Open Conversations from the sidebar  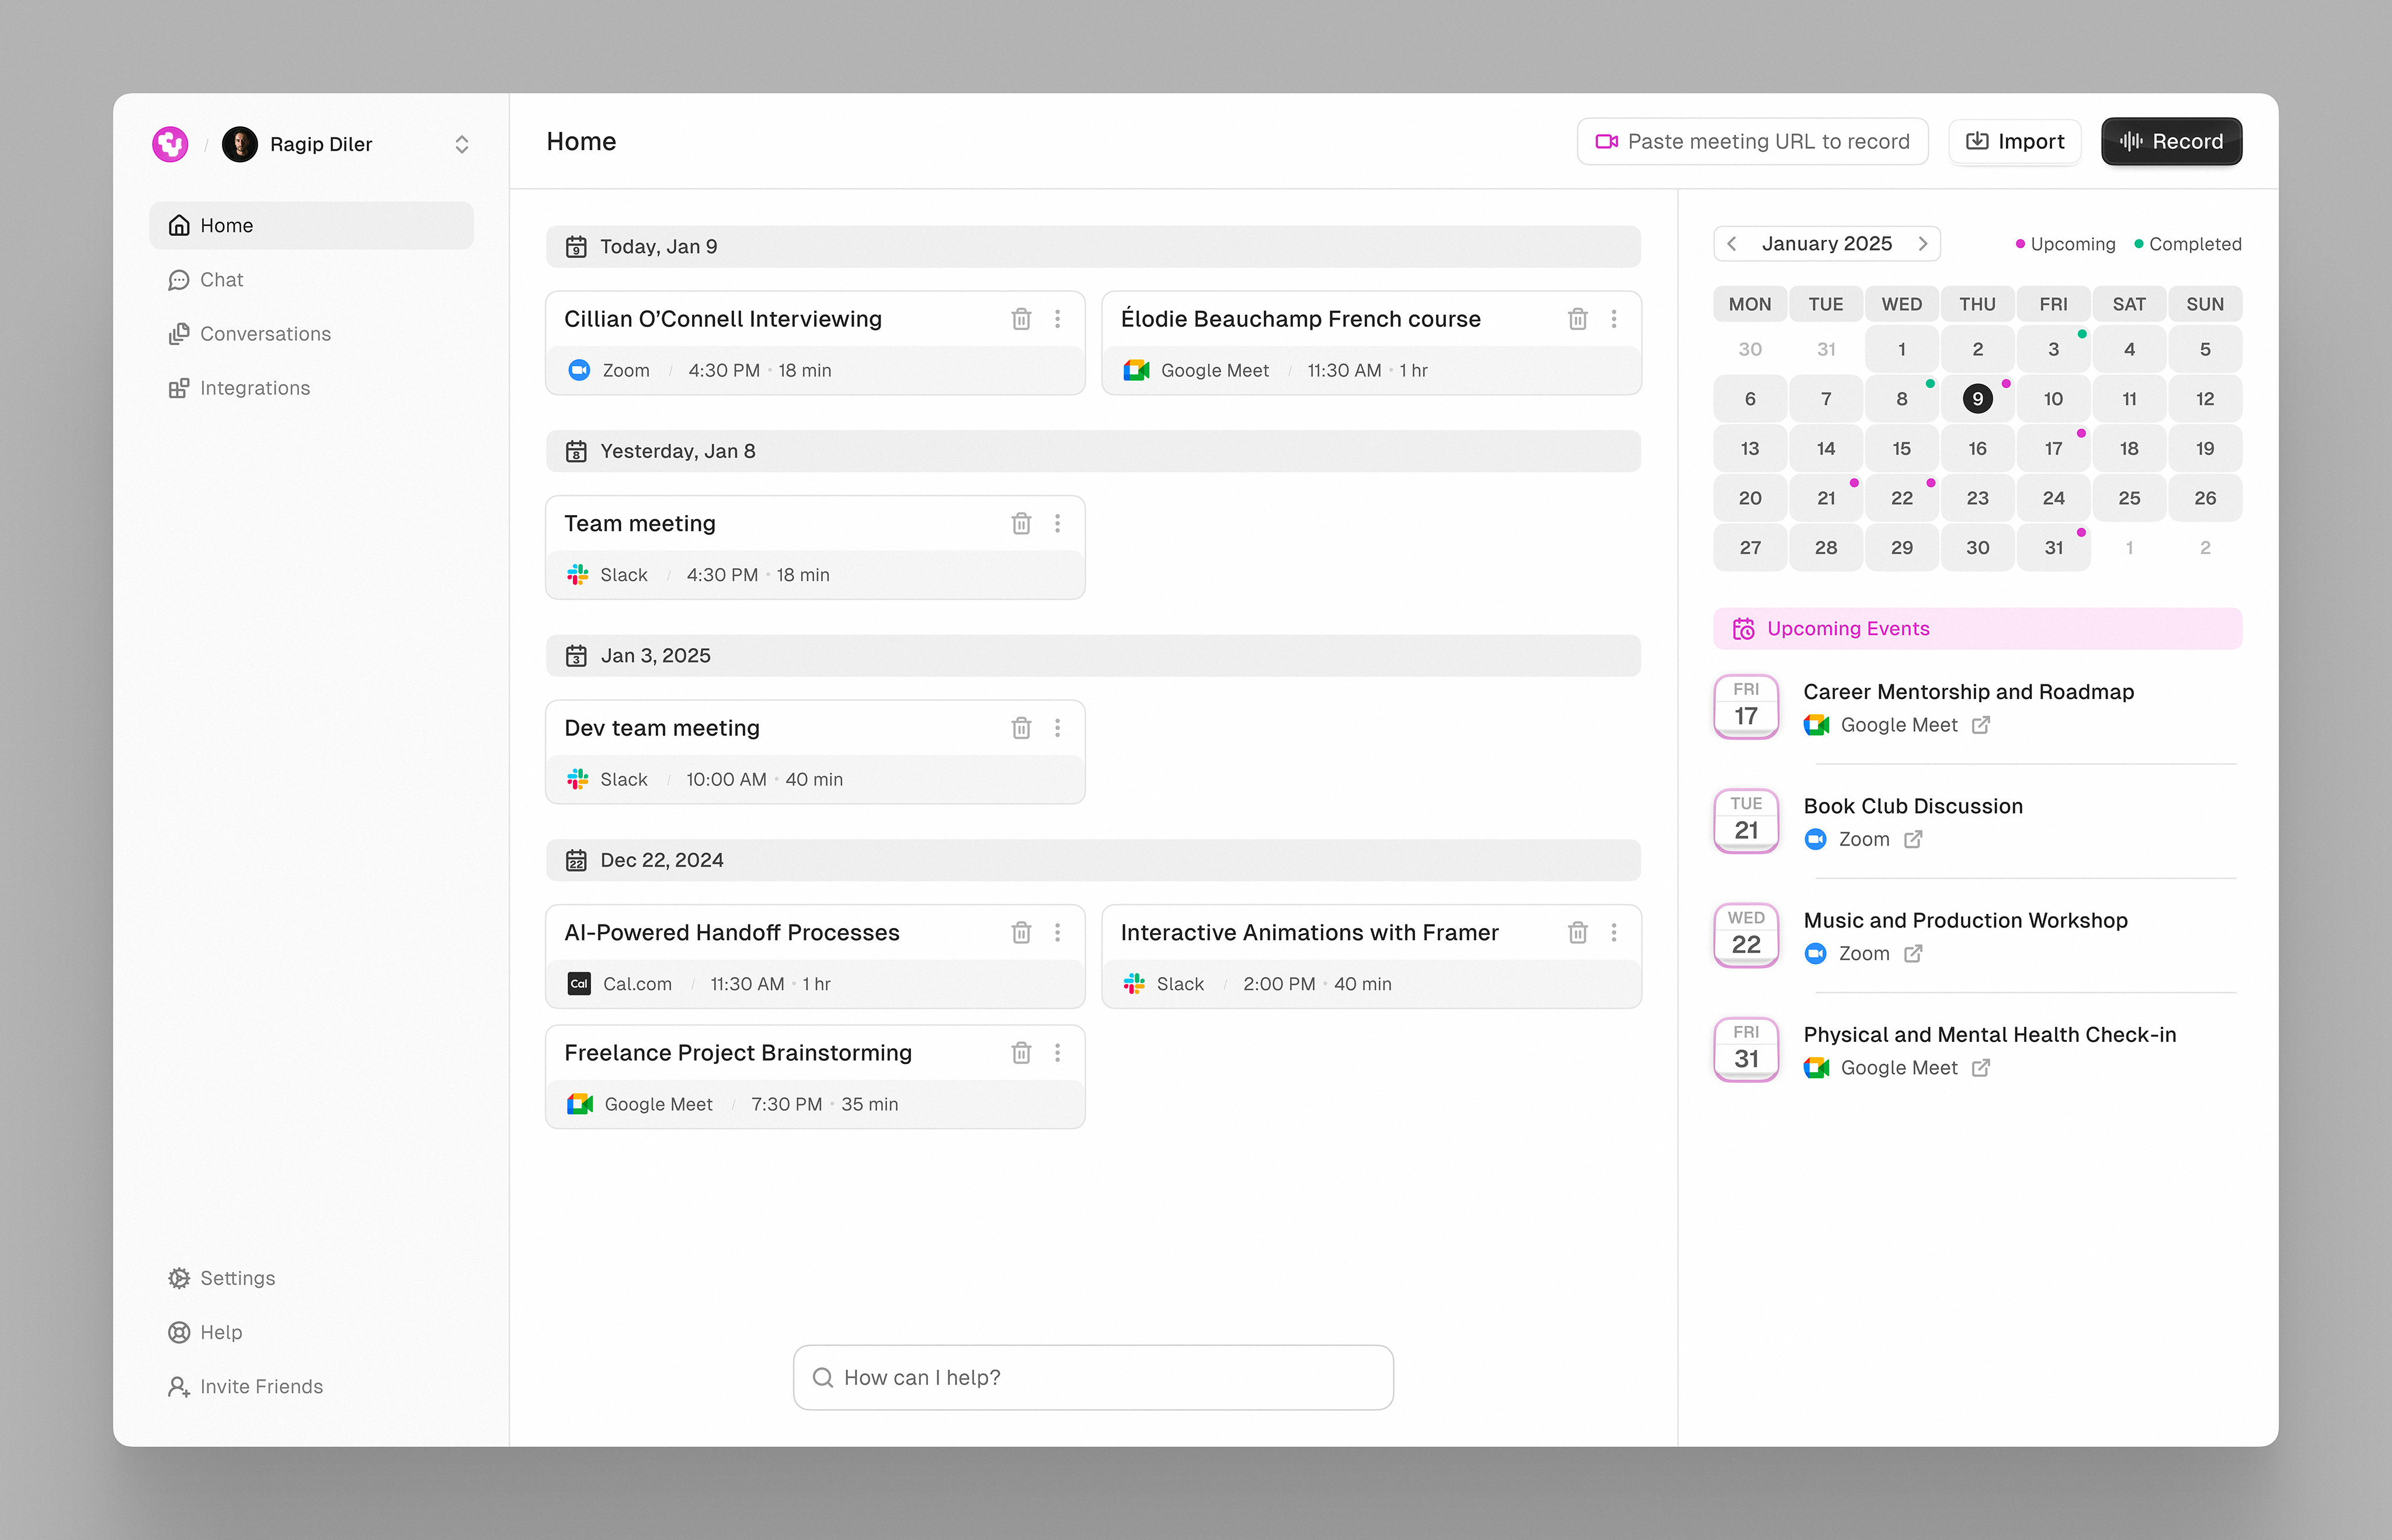[265, 333]
